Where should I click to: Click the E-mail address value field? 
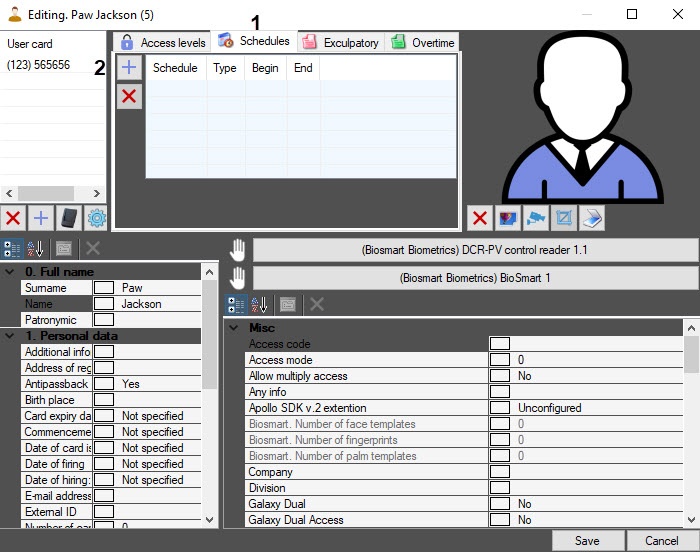pyautogui.click(x=158, y=496)
